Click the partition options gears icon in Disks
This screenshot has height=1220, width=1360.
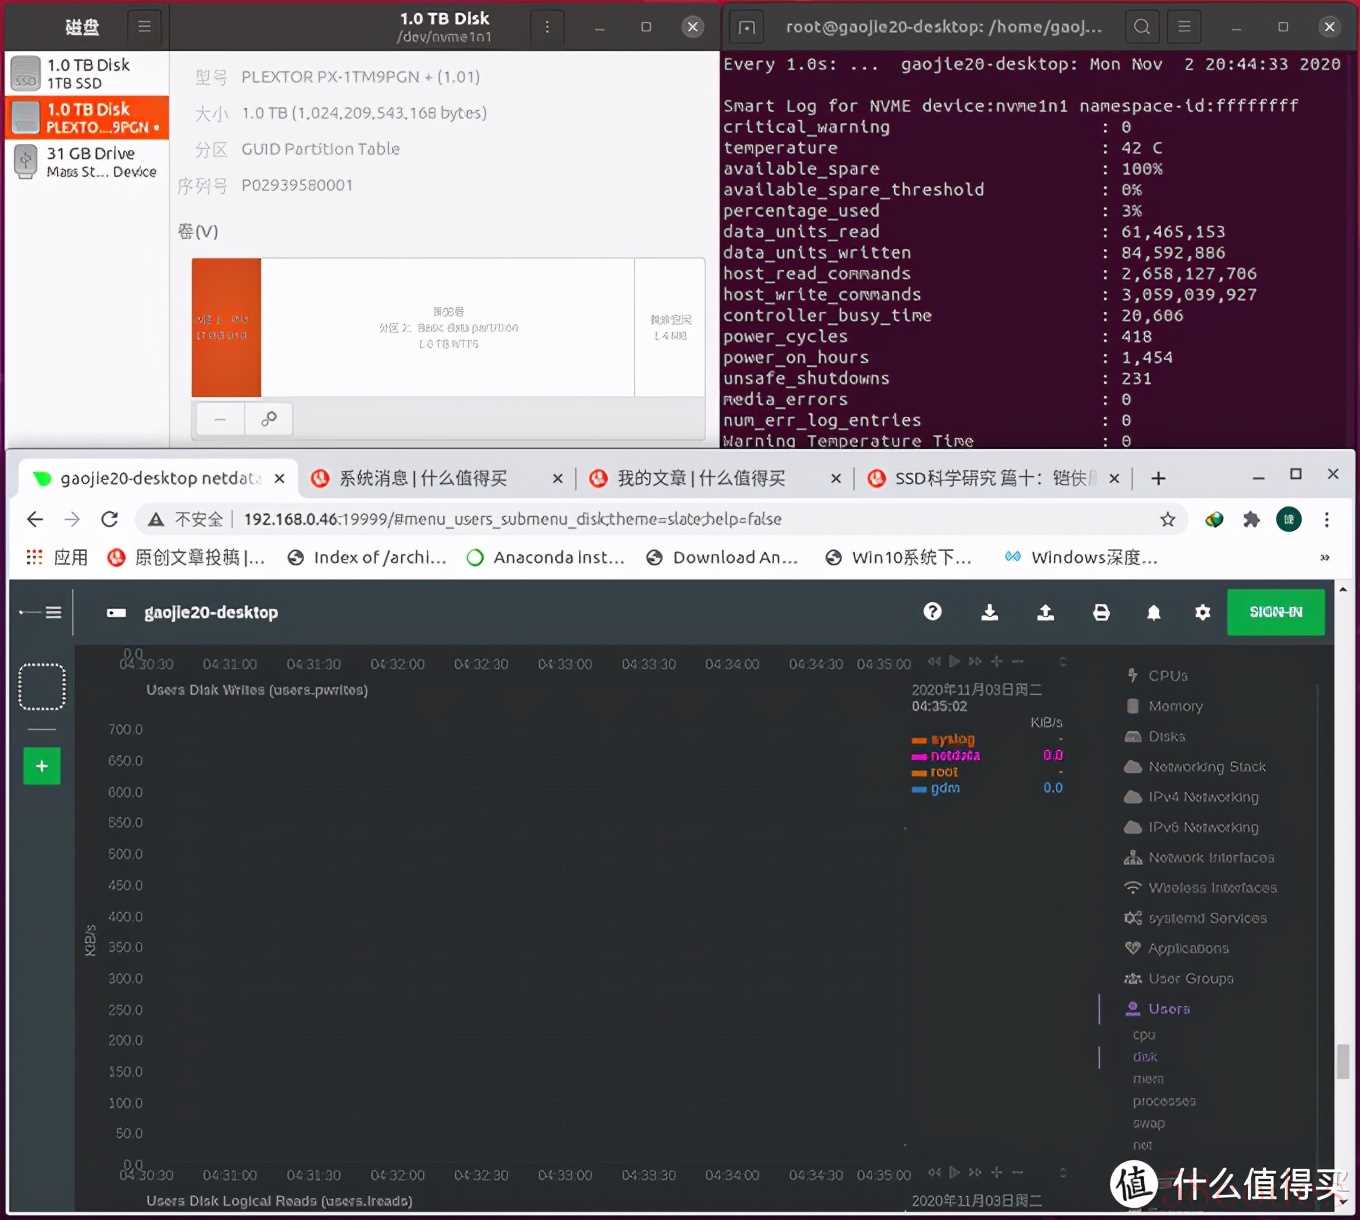[268, 419]
